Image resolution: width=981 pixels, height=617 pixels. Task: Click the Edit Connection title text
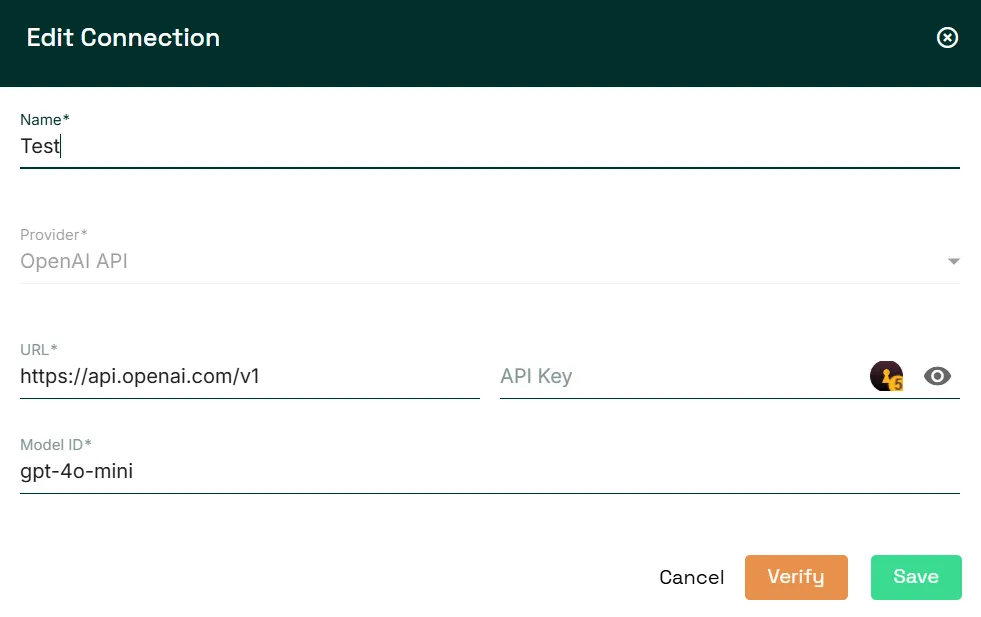click(123, 38)
